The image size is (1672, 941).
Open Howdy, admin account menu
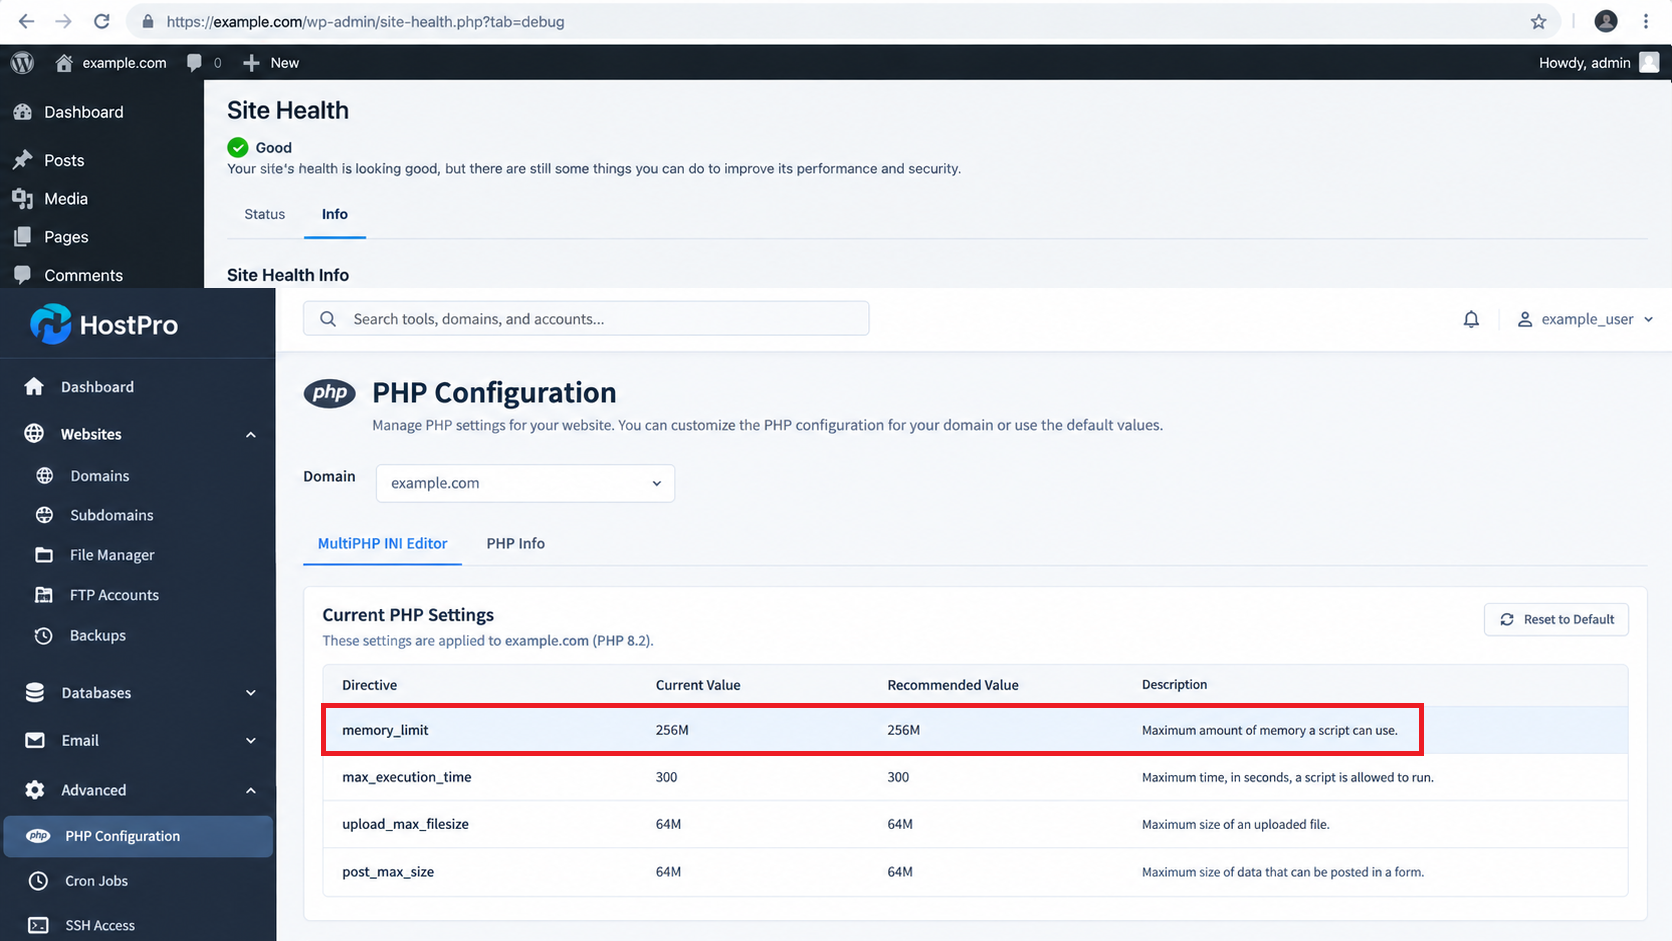click(1599, 62)
